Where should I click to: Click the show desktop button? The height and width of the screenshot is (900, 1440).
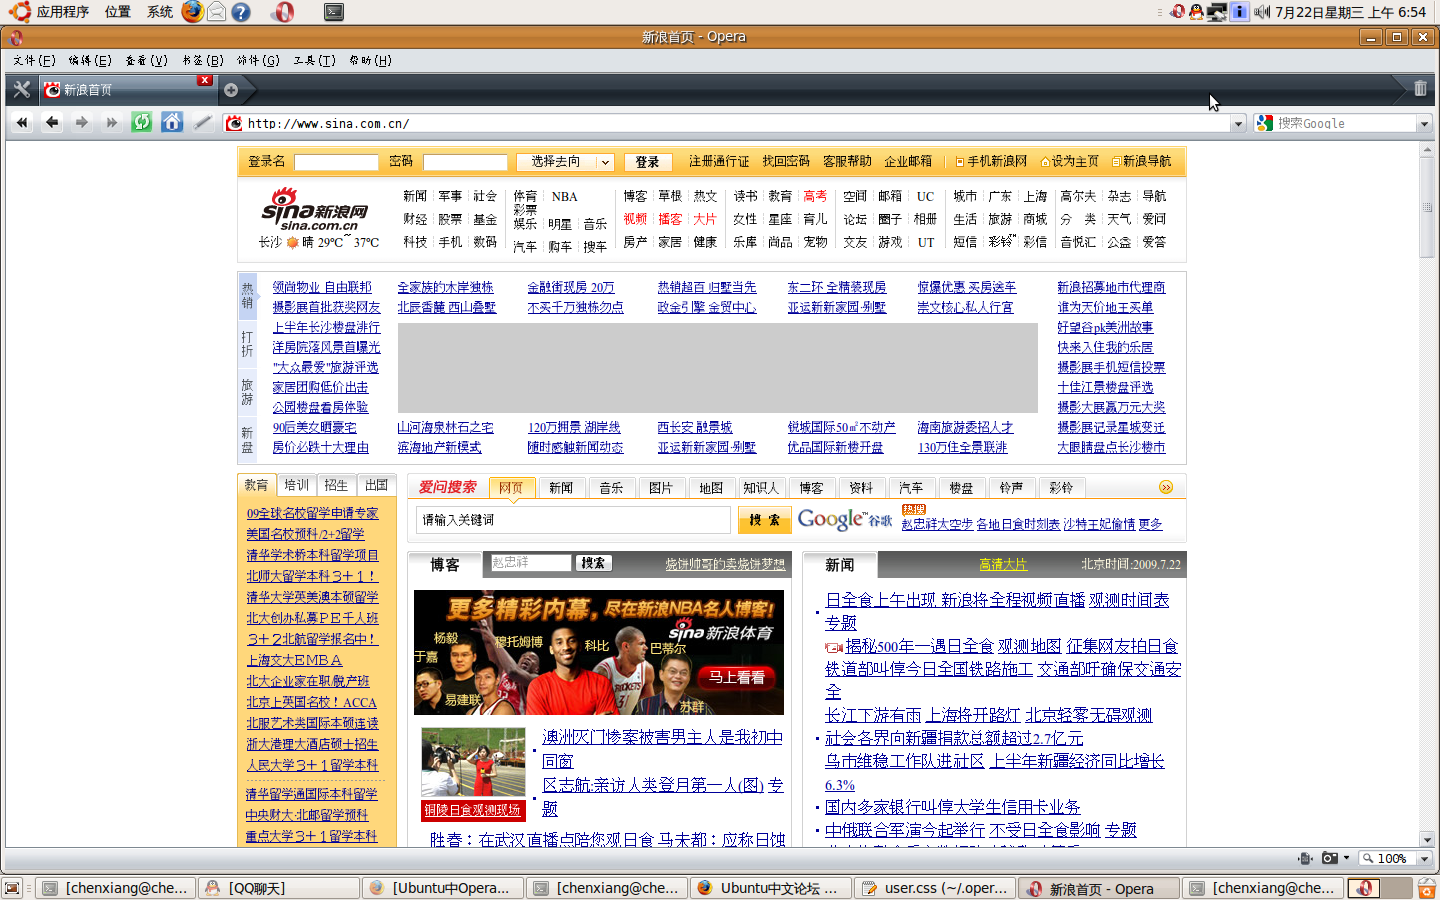pos(12,888)
